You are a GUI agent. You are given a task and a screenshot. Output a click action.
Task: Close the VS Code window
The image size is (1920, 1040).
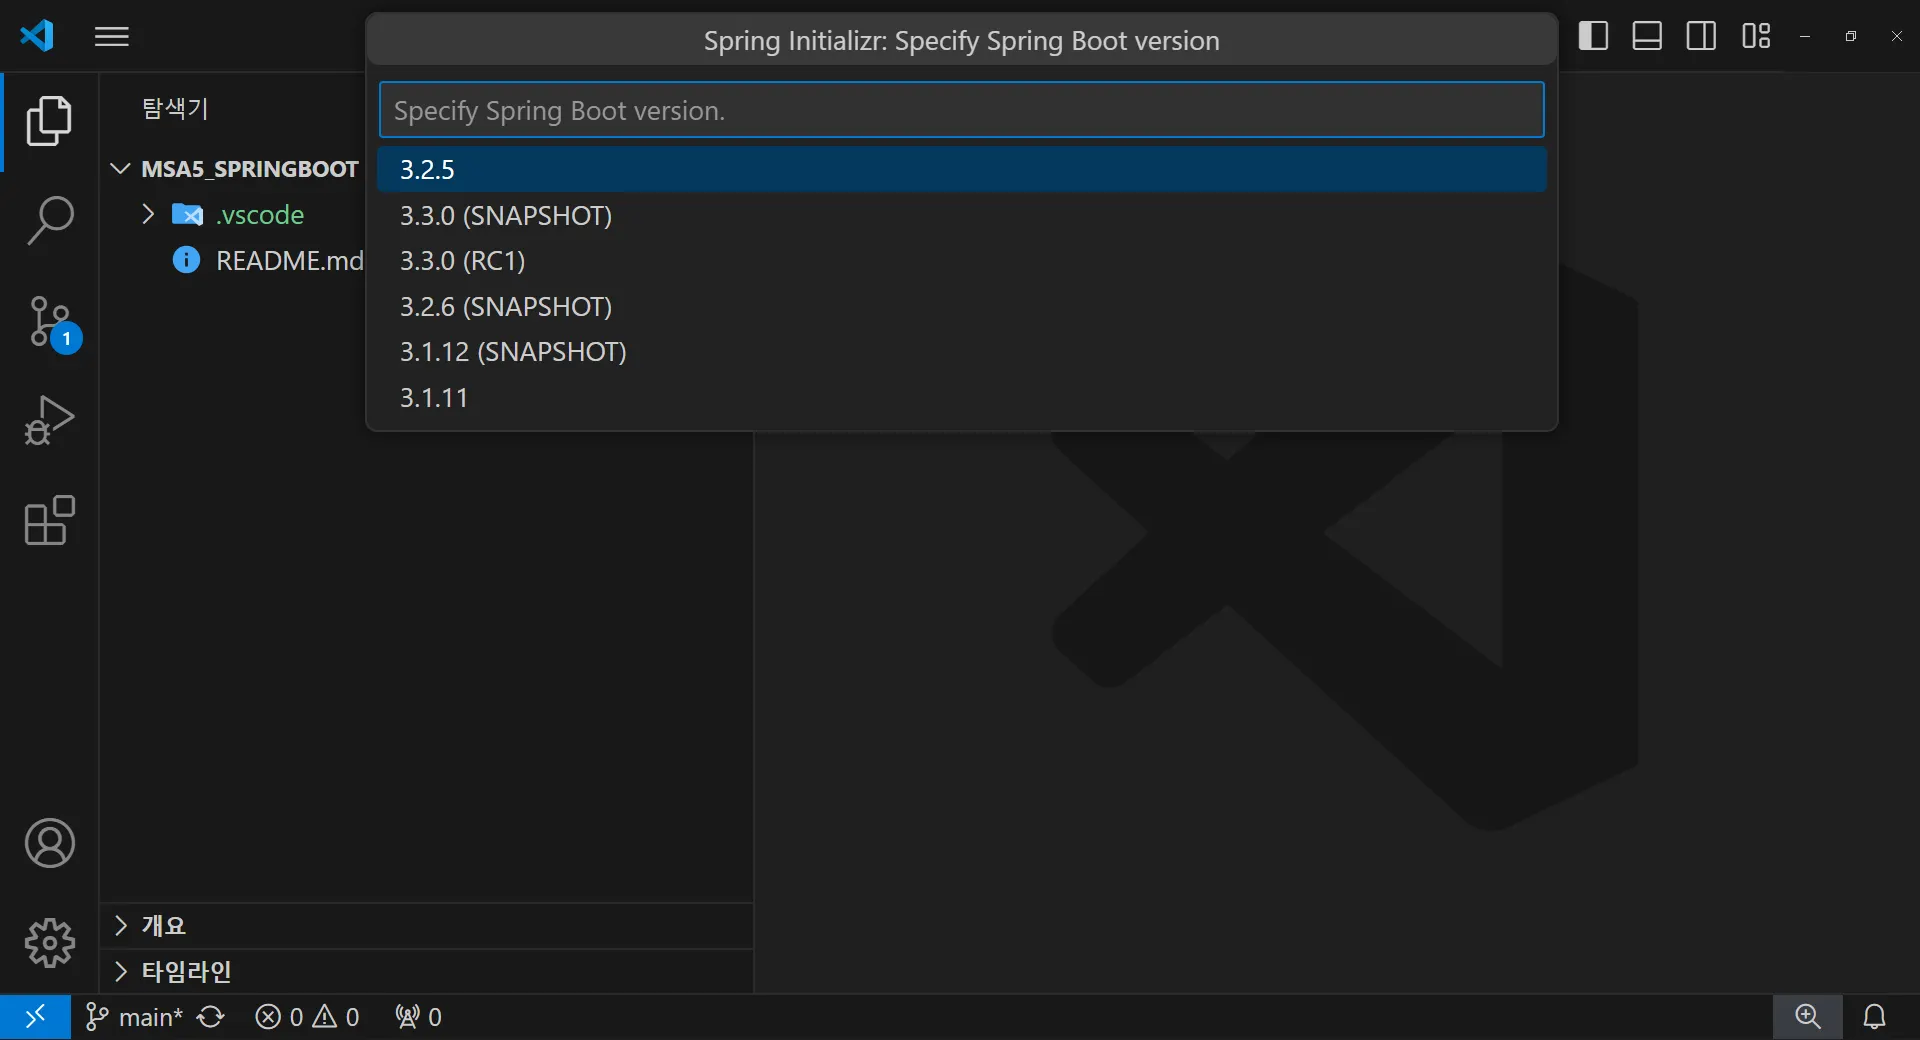pos(1897,36)
